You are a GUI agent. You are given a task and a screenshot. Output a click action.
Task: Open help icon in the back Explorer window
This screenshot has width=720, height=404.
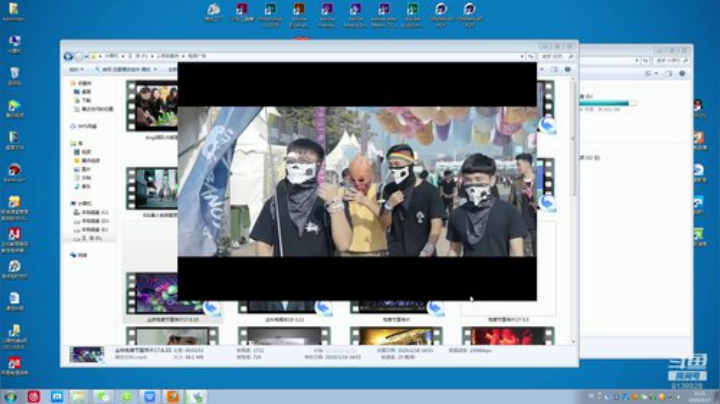[682, 73]
